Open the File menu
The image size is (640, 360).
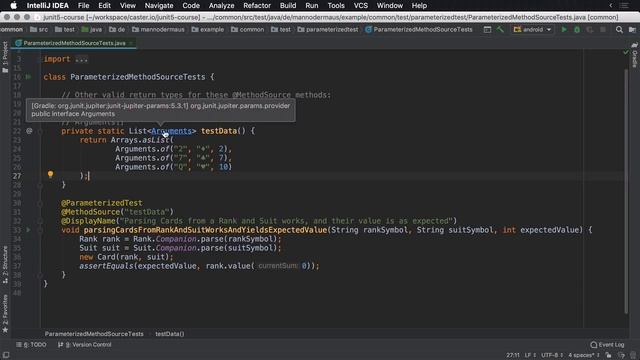[83, 5]
